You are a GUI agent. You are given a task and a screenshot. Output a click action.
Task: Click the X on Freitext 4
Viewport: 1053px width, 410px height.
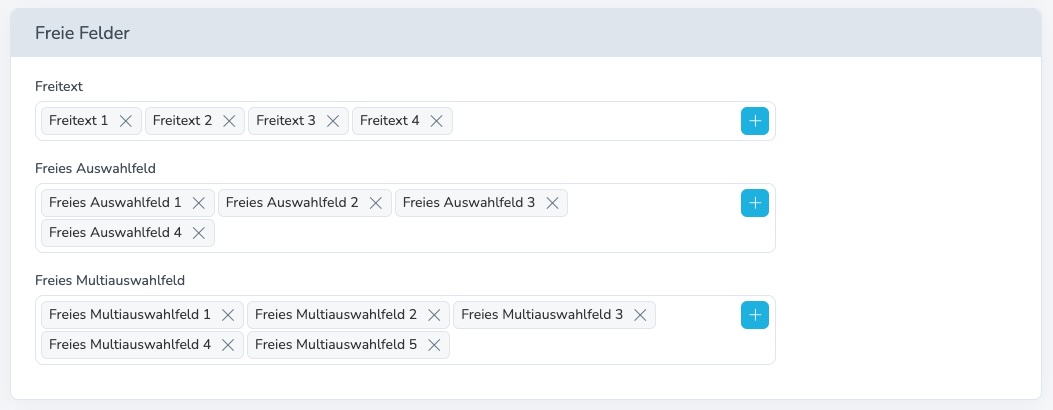tap(436, 121)
